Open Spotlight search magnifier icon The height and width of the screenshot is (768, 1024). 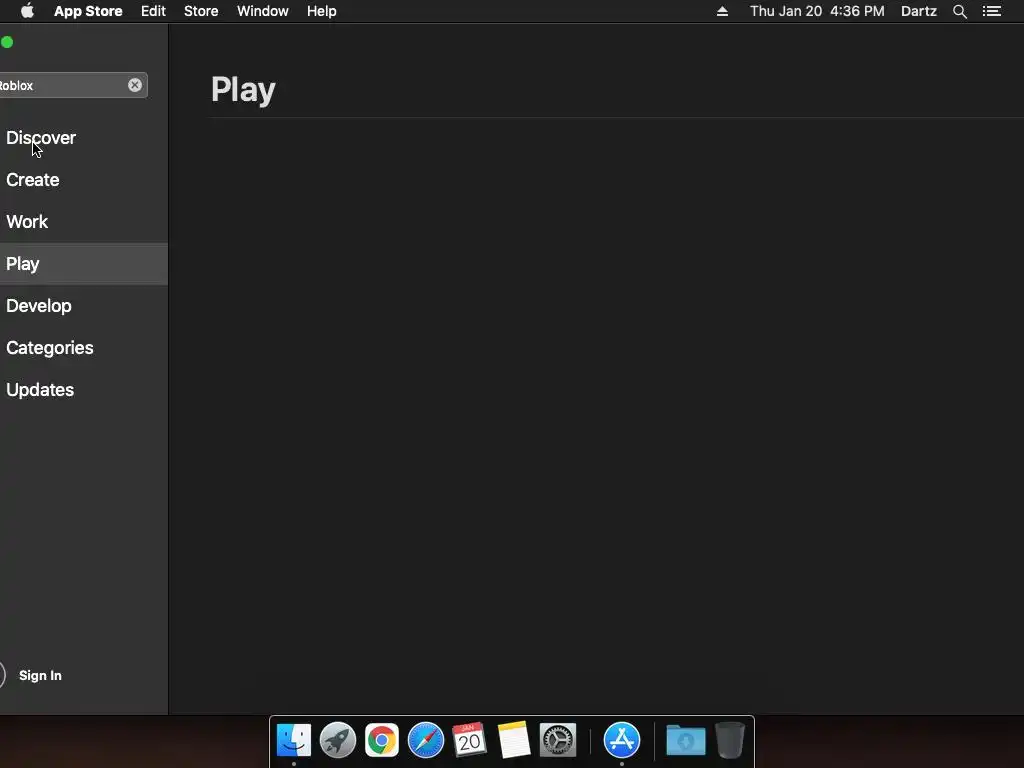pyautogui.click(x=960, y=11)
